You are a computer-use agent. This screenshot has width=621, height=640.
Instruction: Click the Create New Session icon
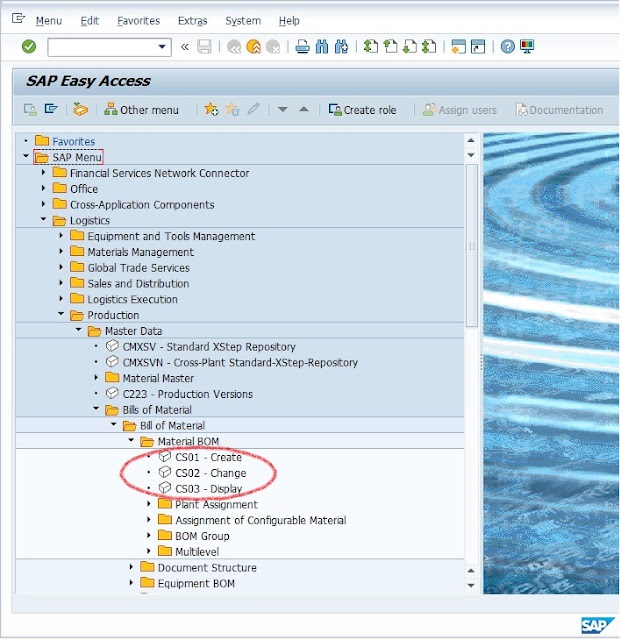(459, 47)
